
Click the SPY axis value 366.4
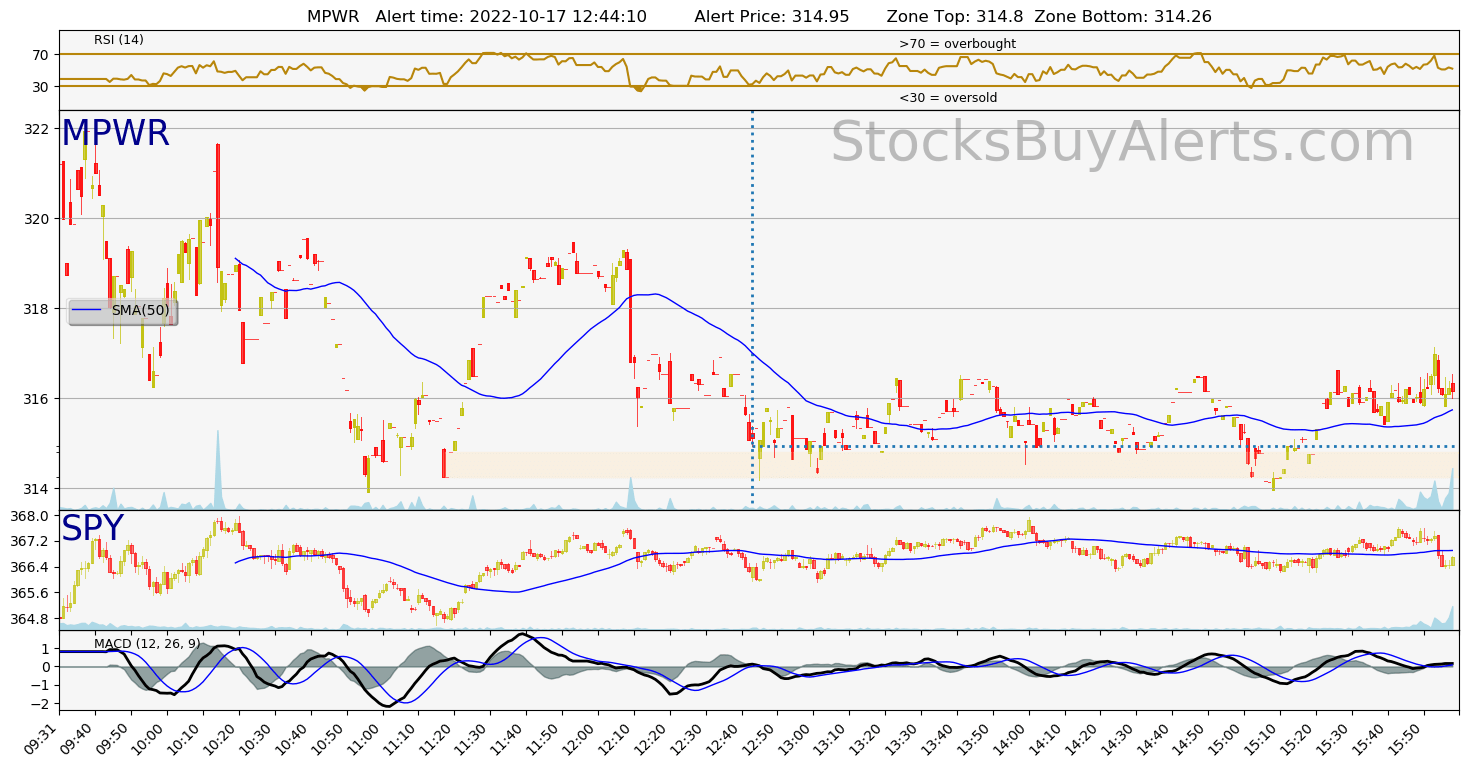pos(30,567)
